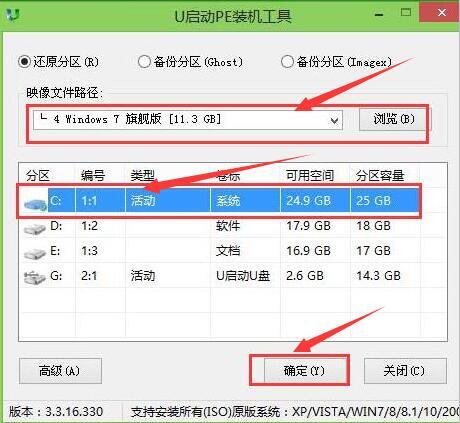
Task: Click the 浏览(B) browse button
Action: click(x=394, y=119)
